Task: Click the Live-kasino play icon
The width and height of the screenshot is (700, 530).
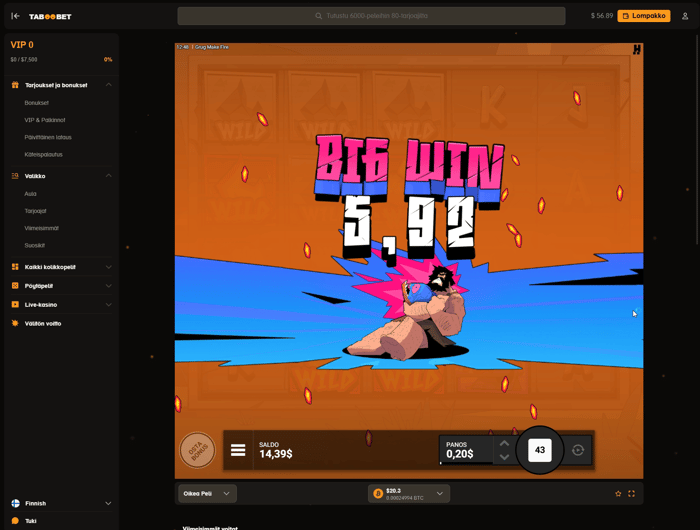Action: pos(15,305)
